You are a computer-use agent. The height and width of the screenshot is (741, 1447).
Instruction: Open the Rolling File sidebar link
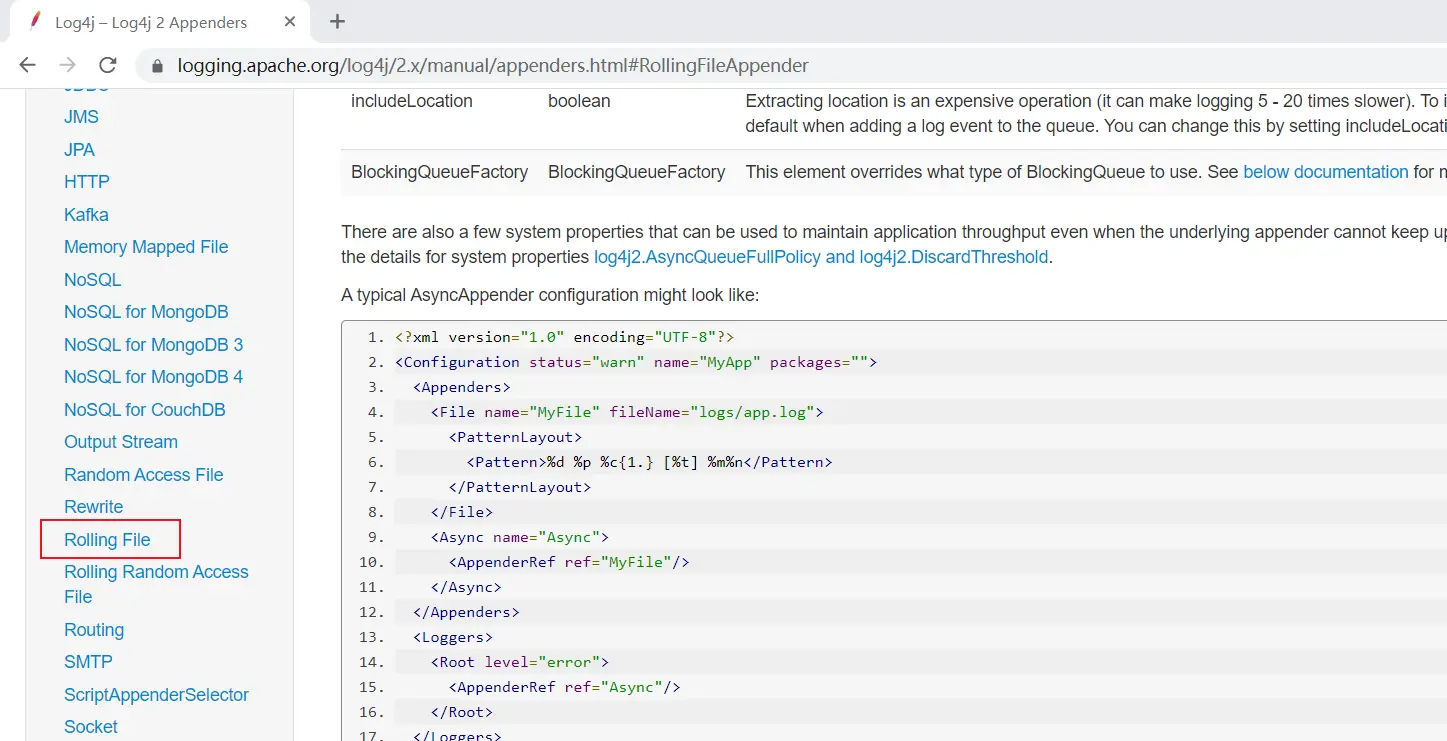click(x=107, y=540)
